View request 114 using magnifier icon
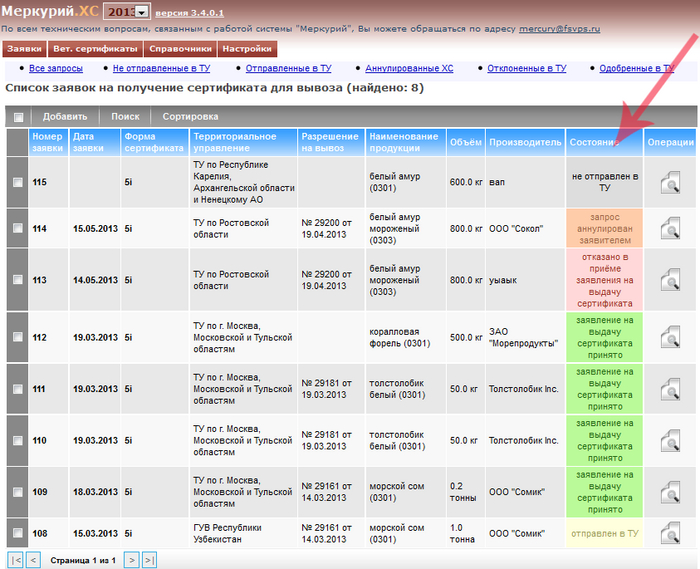The image size is (700, 569). click(x=669, y=228)
